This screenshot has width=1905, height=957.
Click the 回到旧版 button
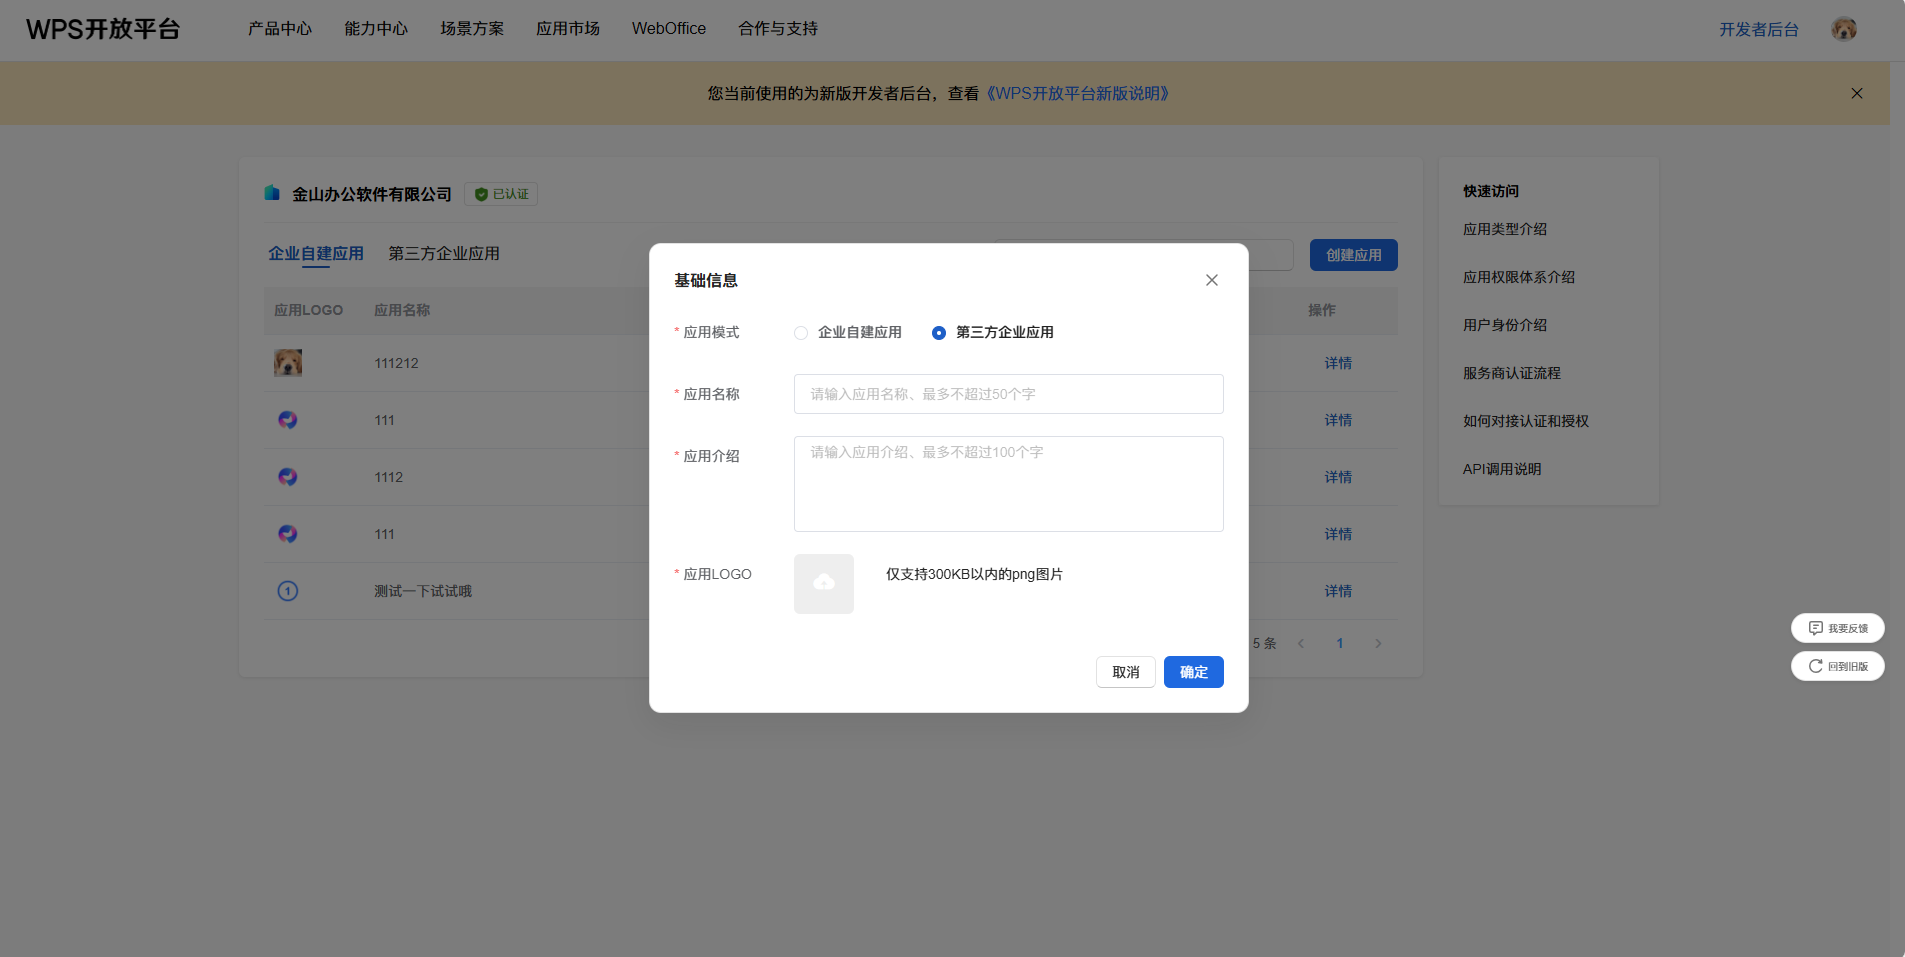coord(1837,666)
